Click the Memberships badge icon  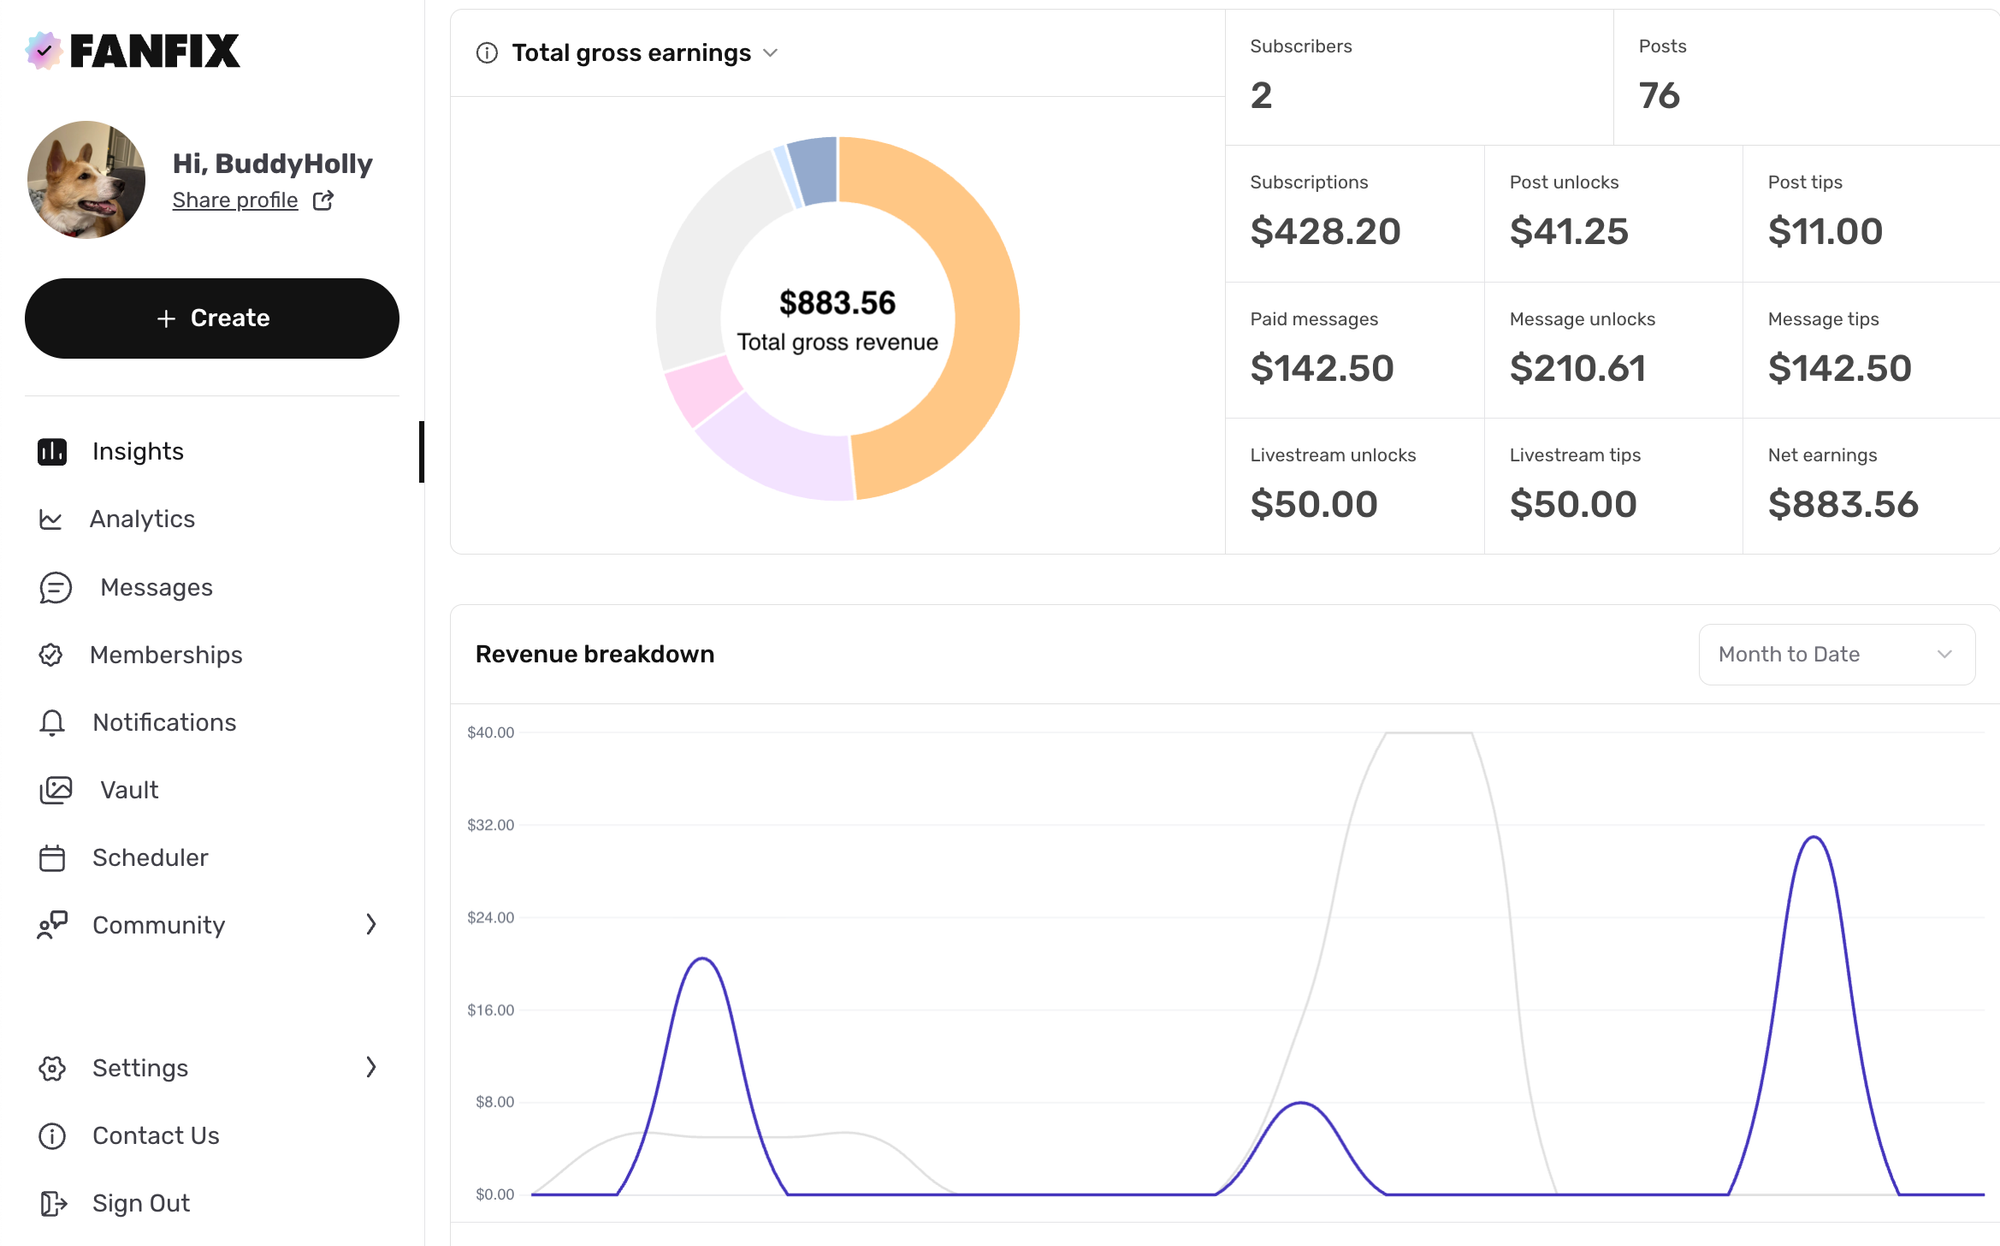(51, 655)
